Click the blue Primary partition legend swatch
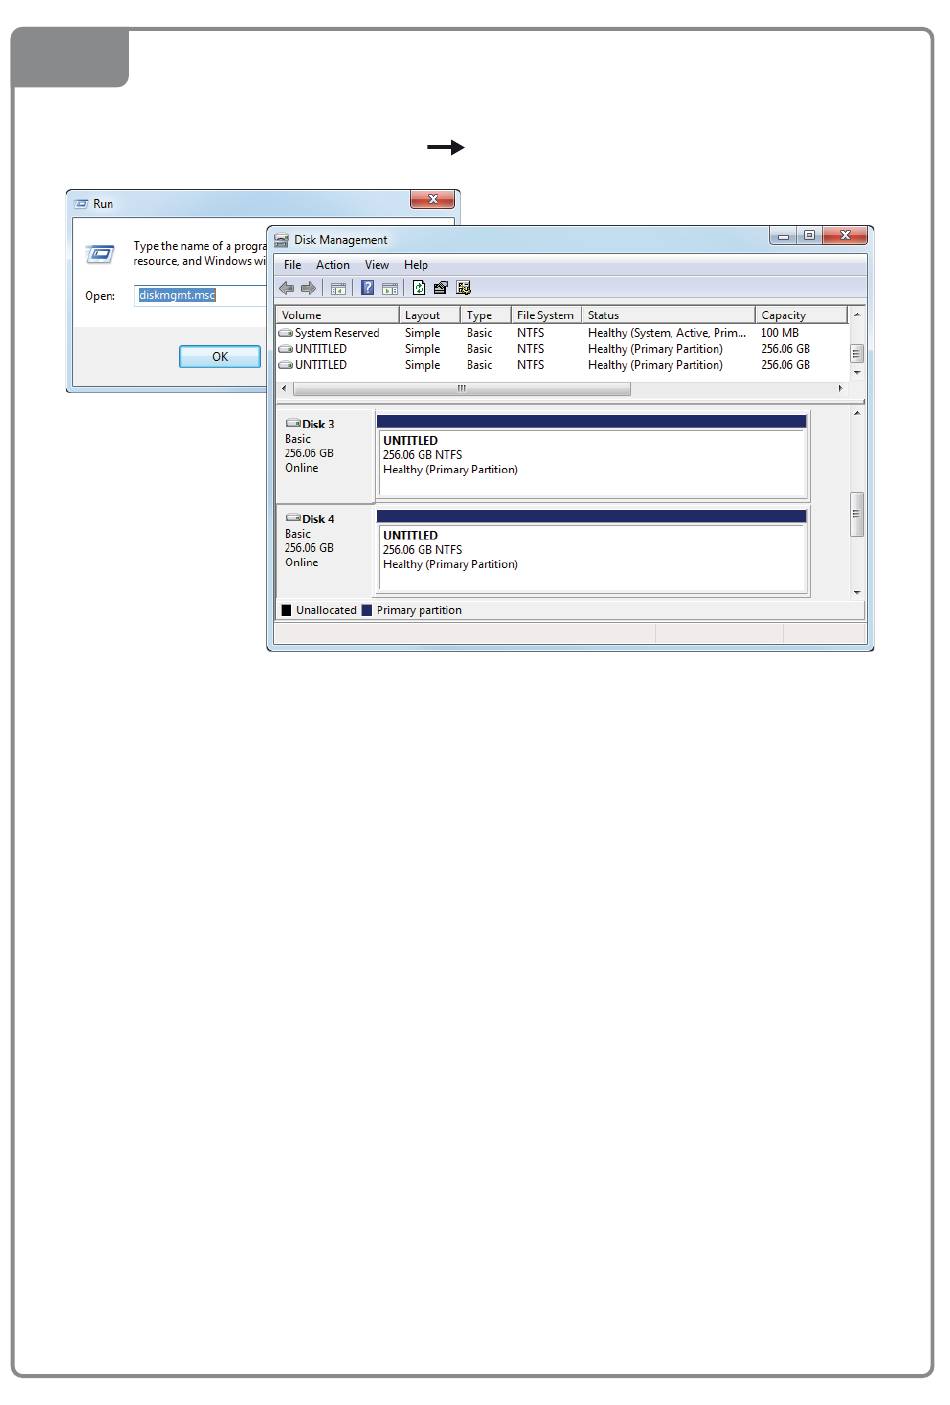The height and width of the screenshot is (1405, 950). coord(367,610)
